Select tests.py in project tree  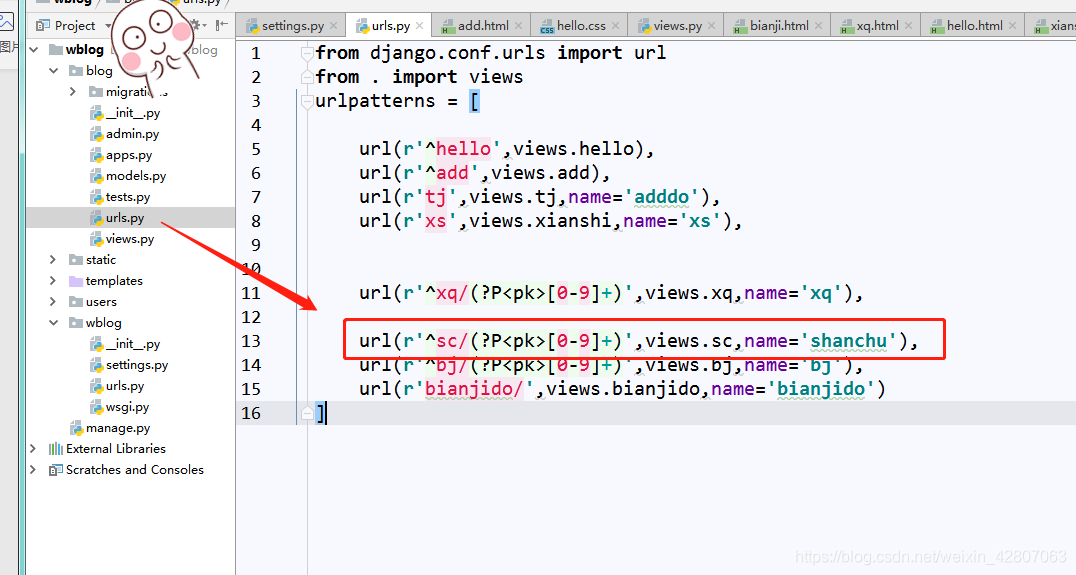tap(120, 197)
